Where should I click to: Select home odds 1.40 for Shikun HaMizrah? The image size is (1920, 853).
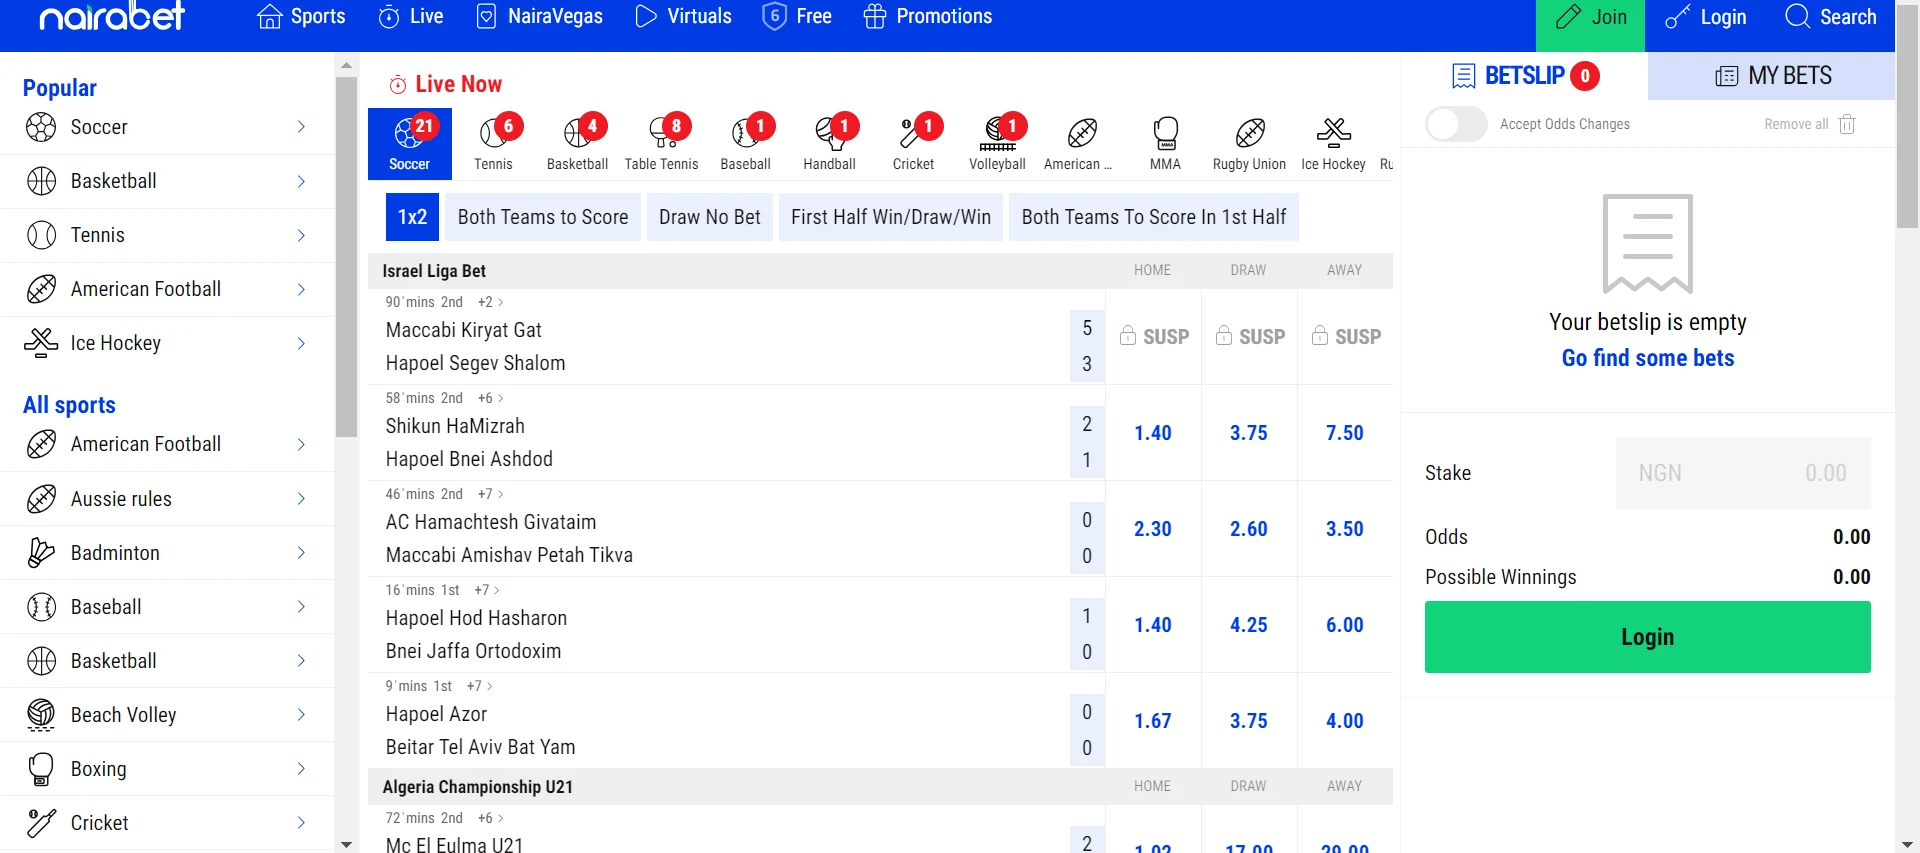point(1153,433)
